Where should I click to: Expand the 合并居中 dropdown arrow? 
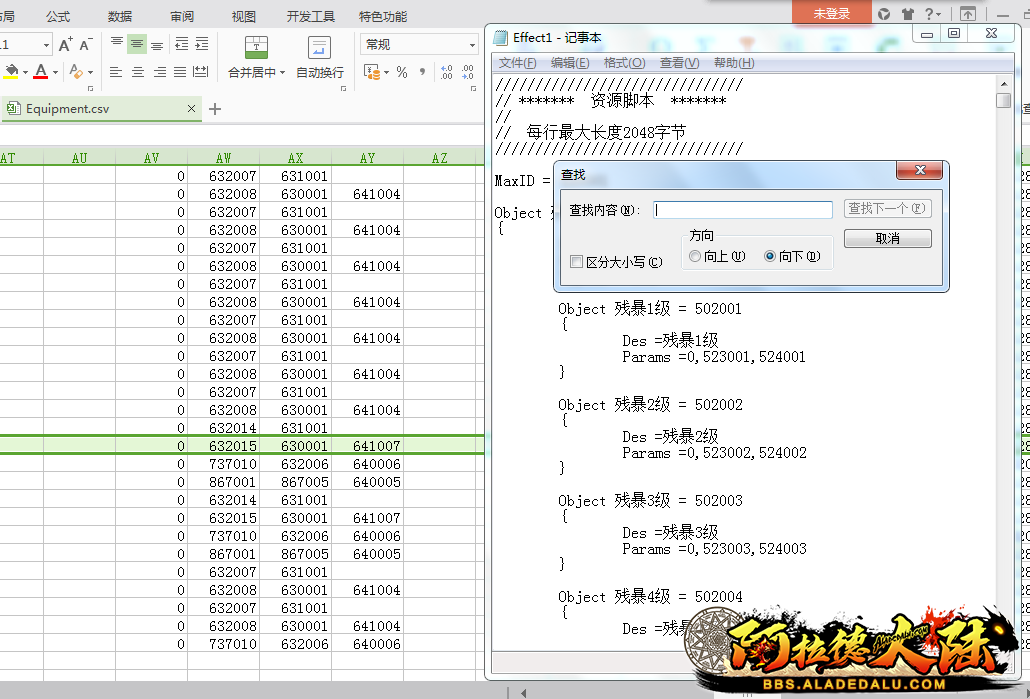point(283,73)
